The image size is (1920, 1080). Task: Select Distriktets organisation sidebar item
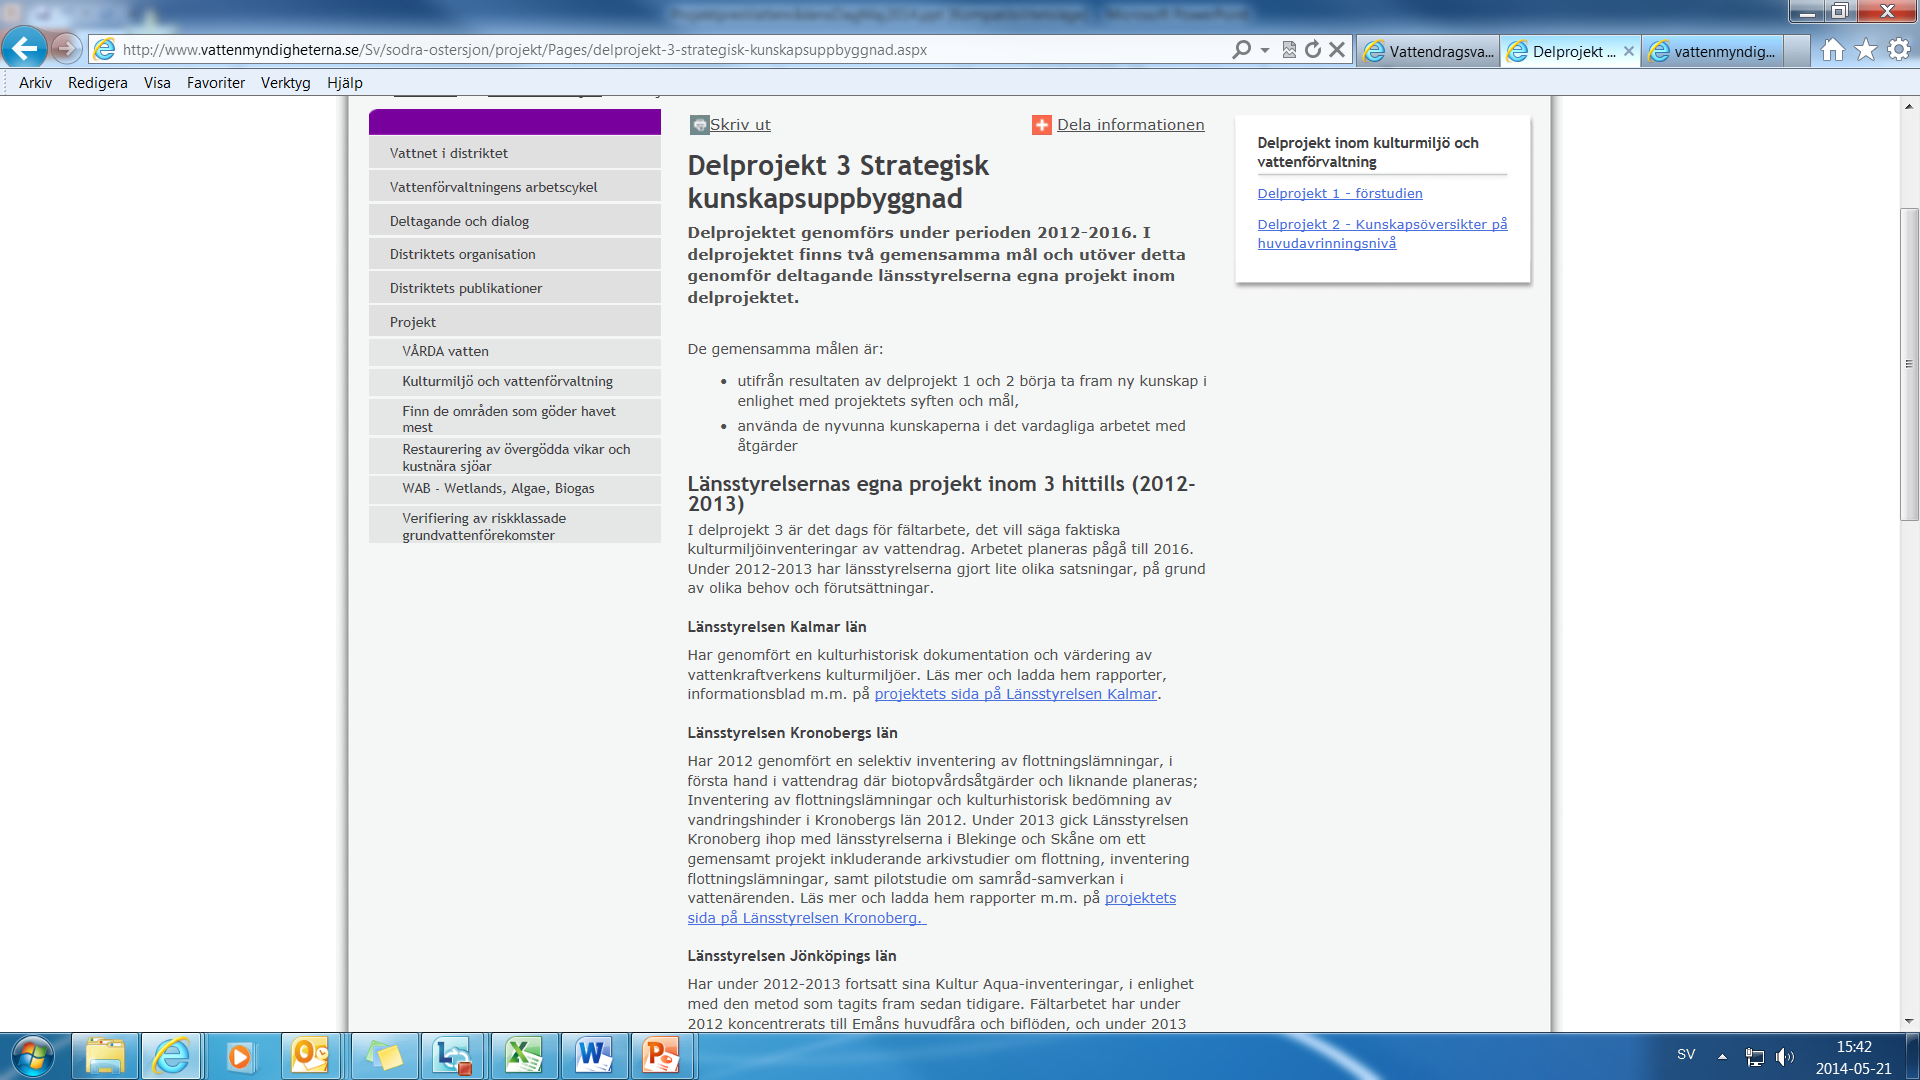click(x=515, y=254)
